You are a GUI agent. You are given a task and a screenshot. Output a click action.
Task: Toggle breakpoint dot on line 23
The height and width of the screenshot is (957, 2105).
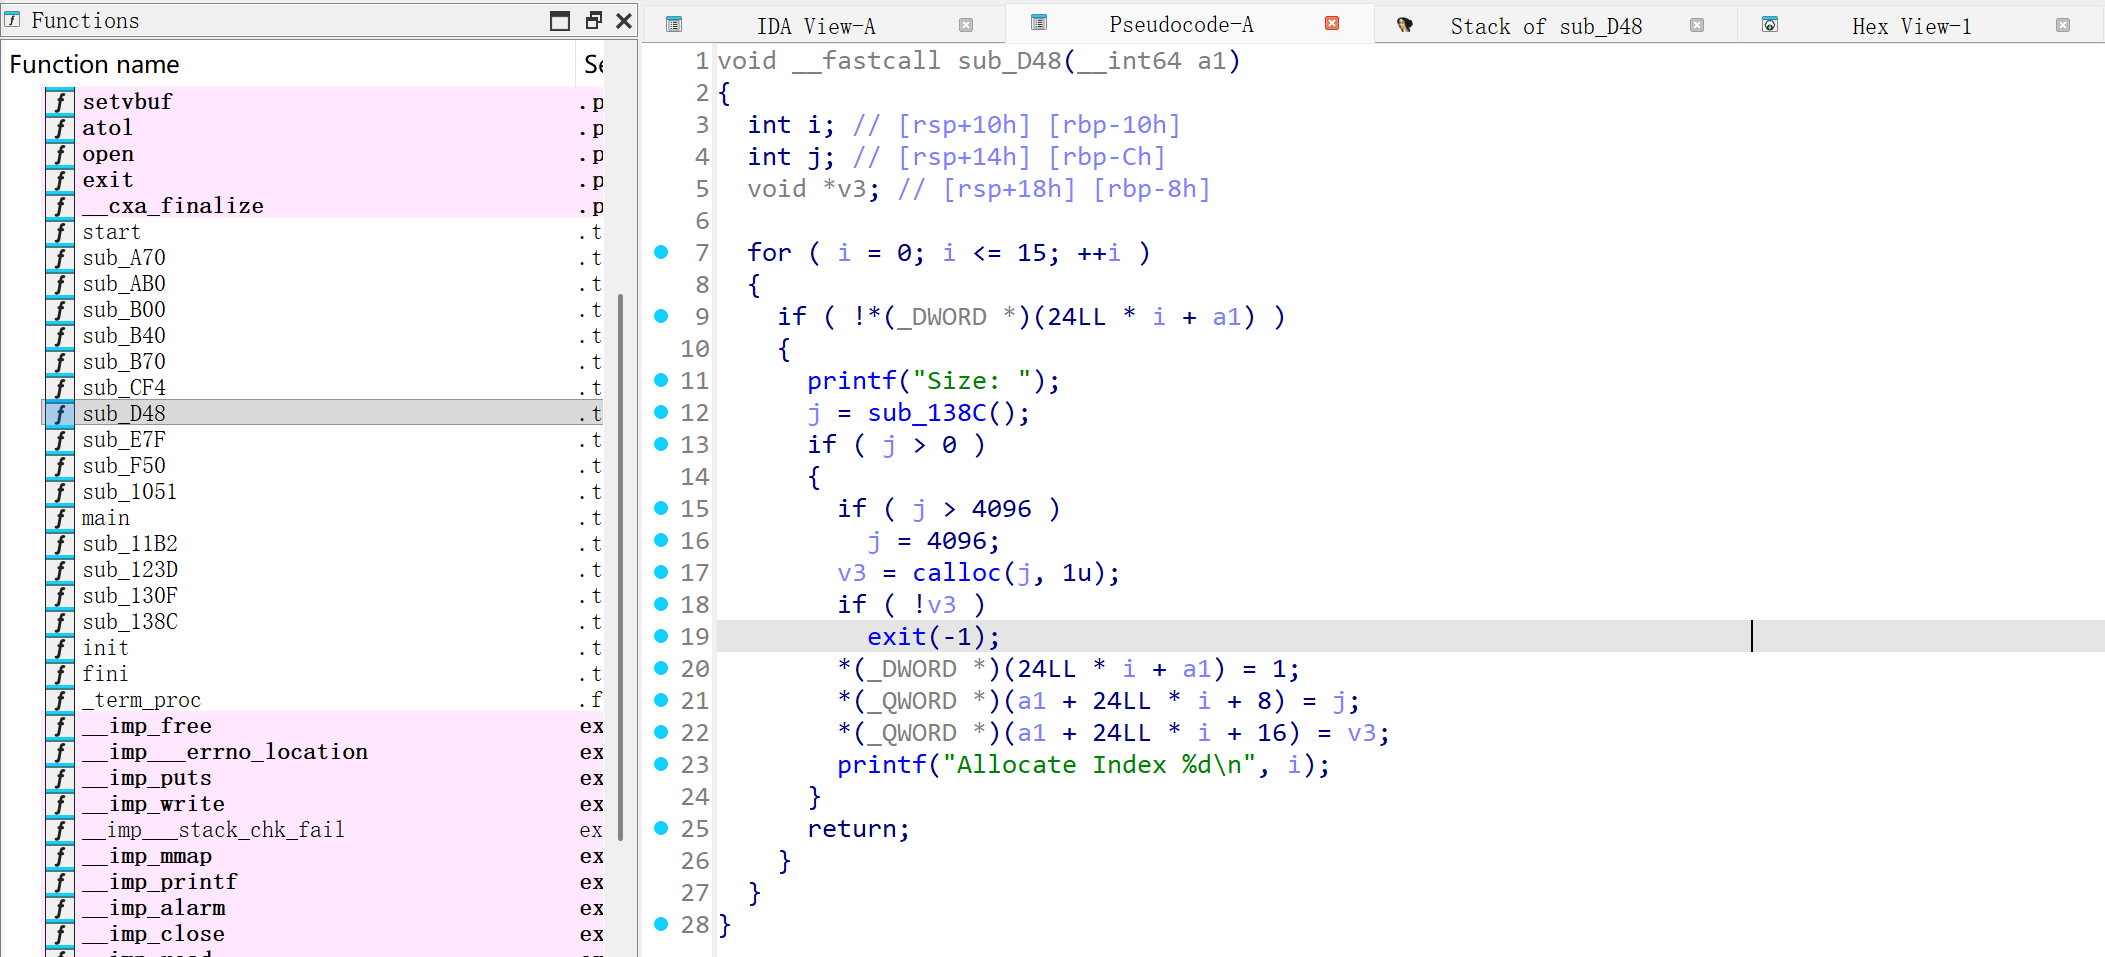[661, 764]
